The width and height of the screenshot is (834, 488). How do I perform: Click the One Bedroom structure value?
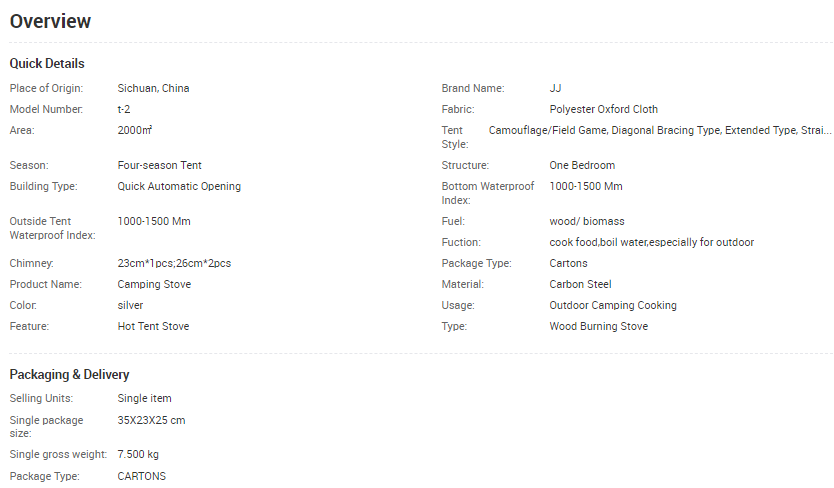click(582, 165)
